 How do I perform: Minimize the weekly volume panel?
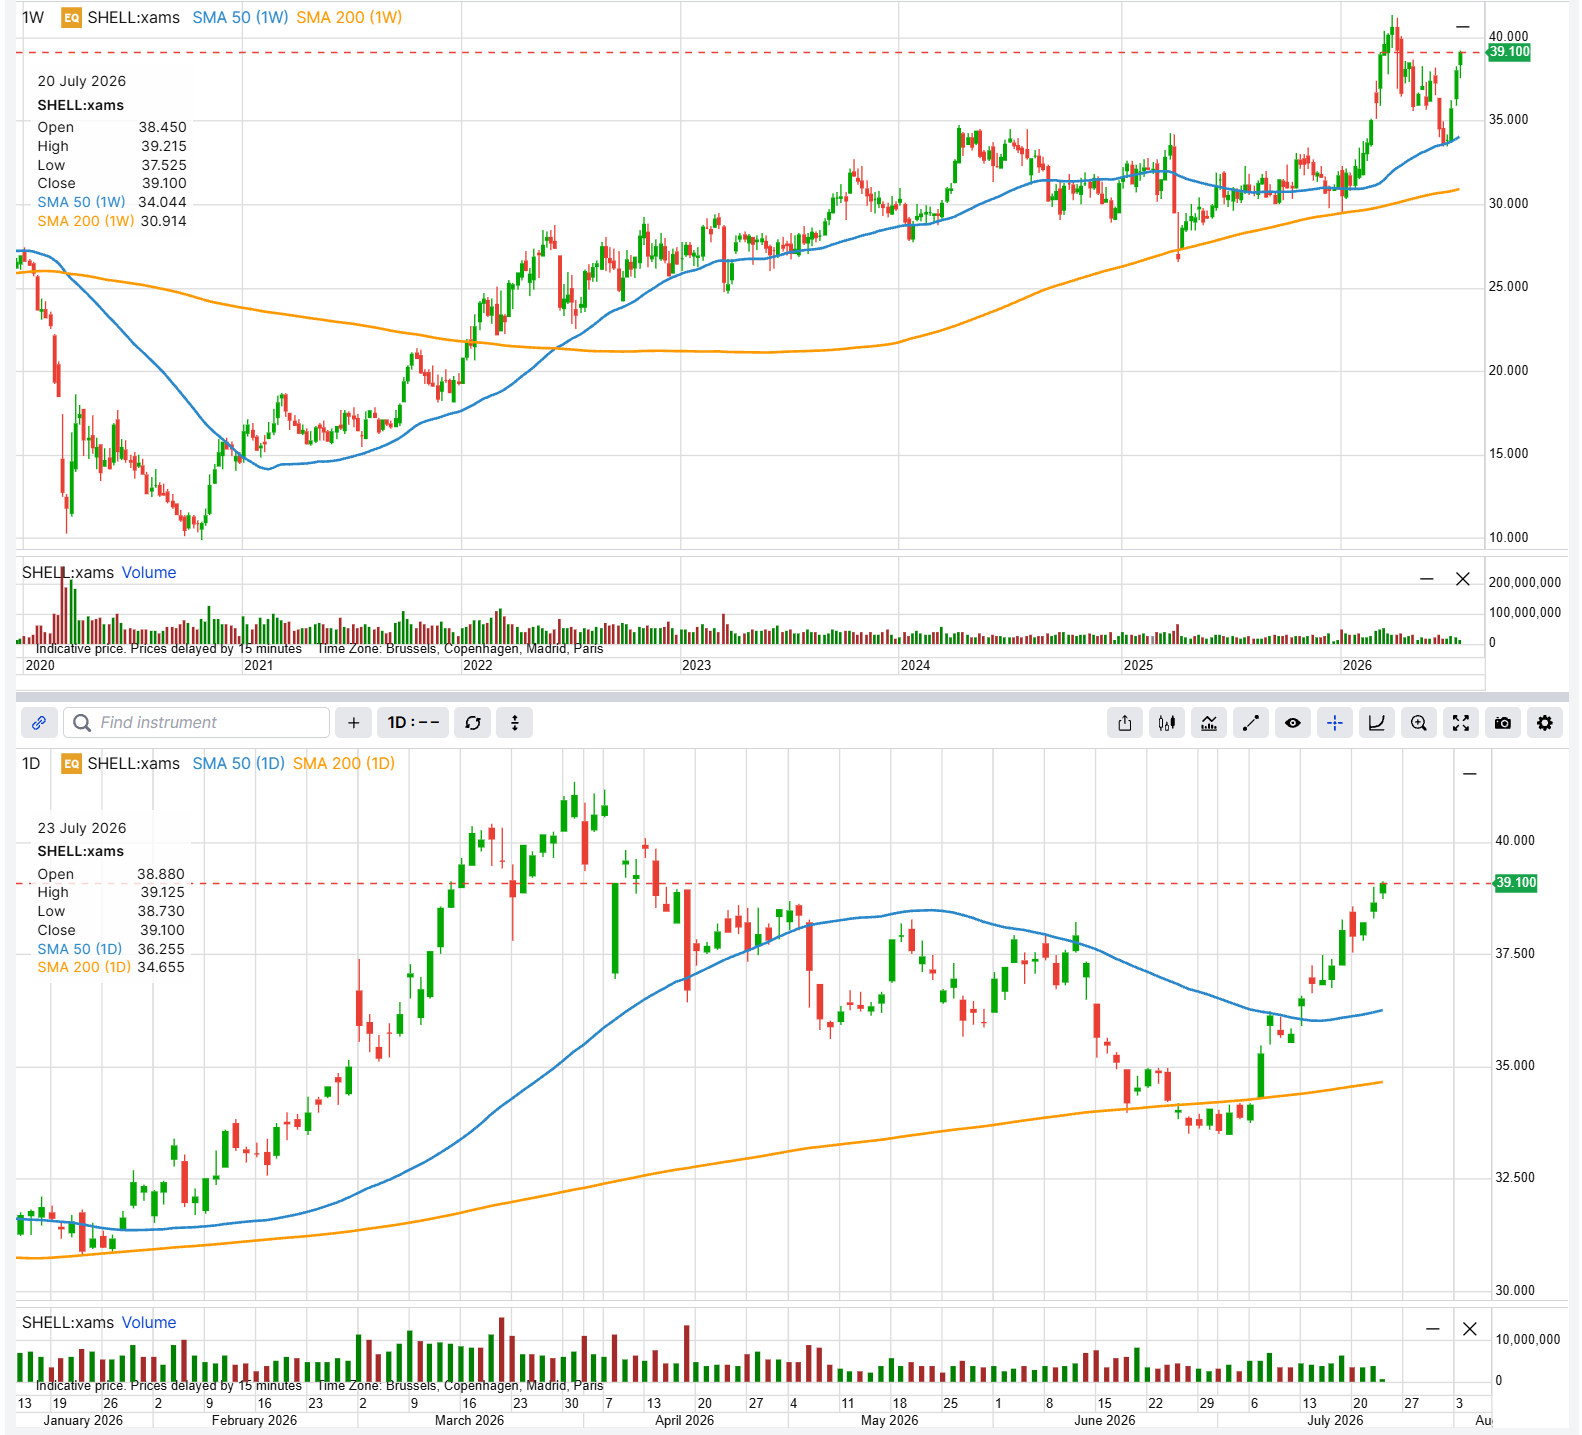pos(1427,579)
